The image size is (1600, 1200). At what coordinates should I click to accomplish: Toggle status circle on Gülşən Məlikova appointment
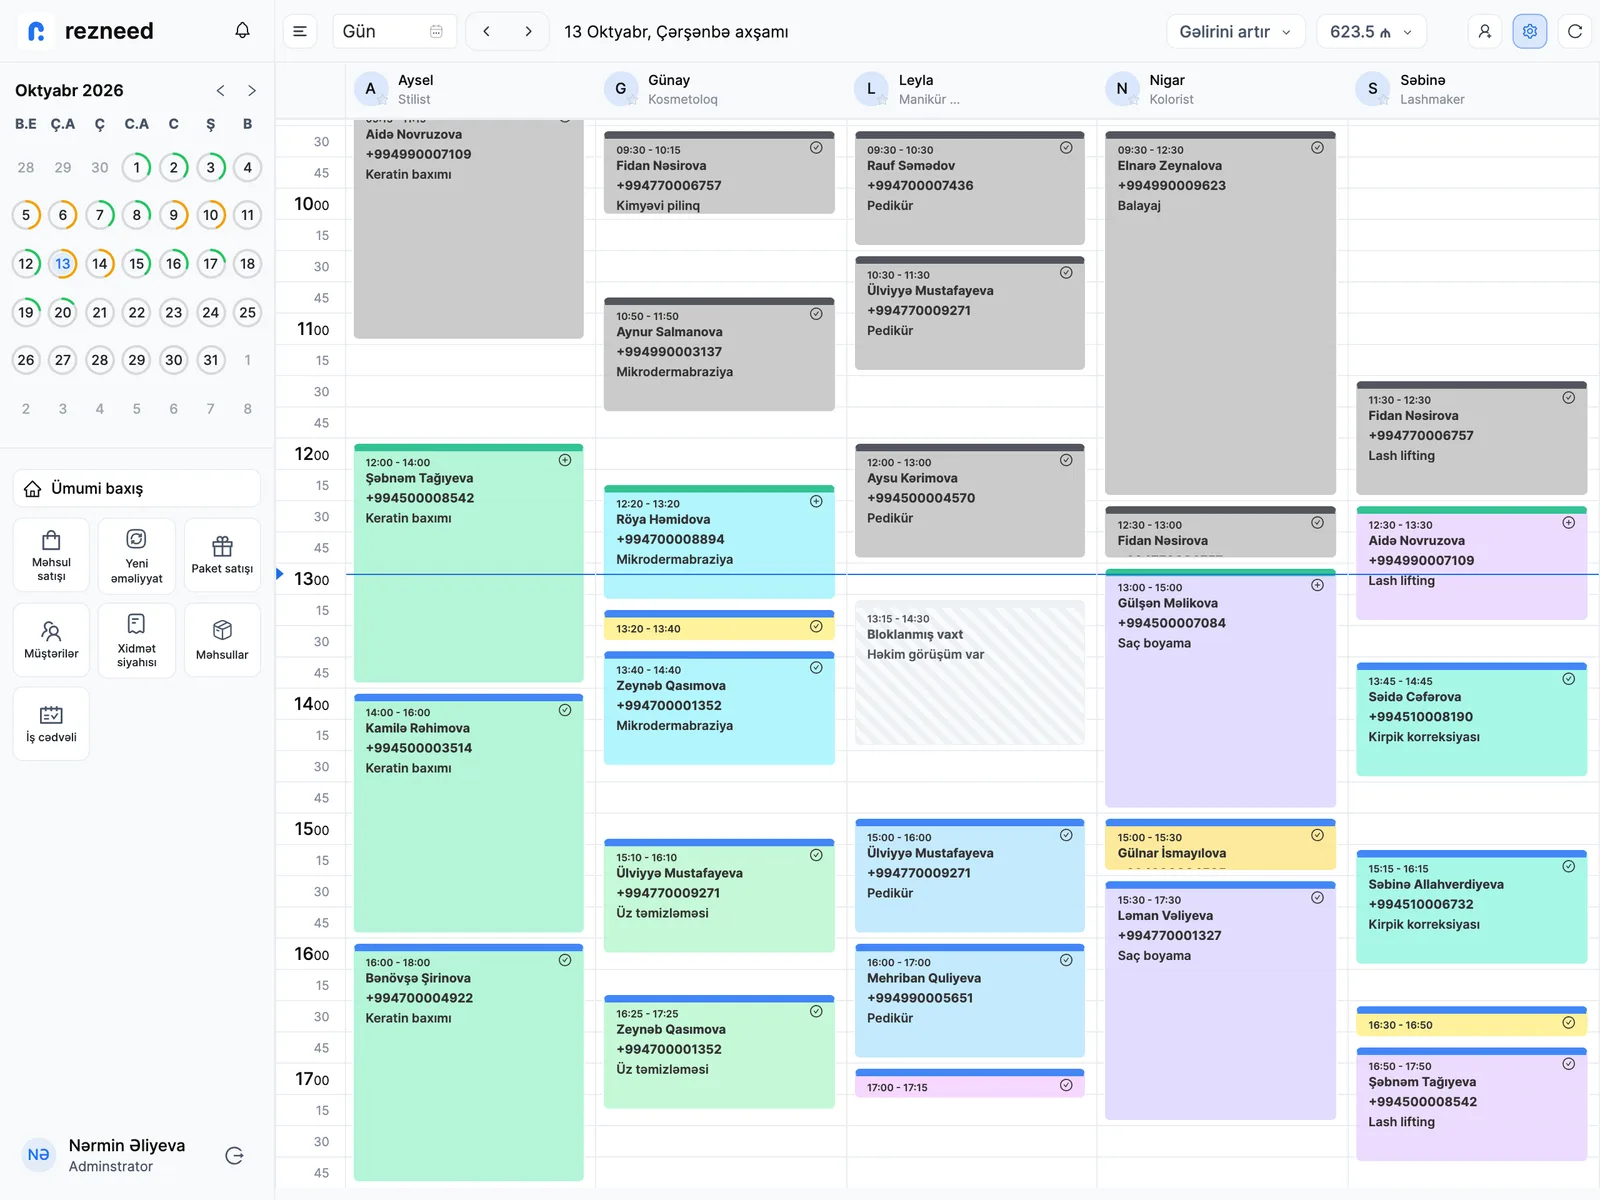(x=1317, y=586)
